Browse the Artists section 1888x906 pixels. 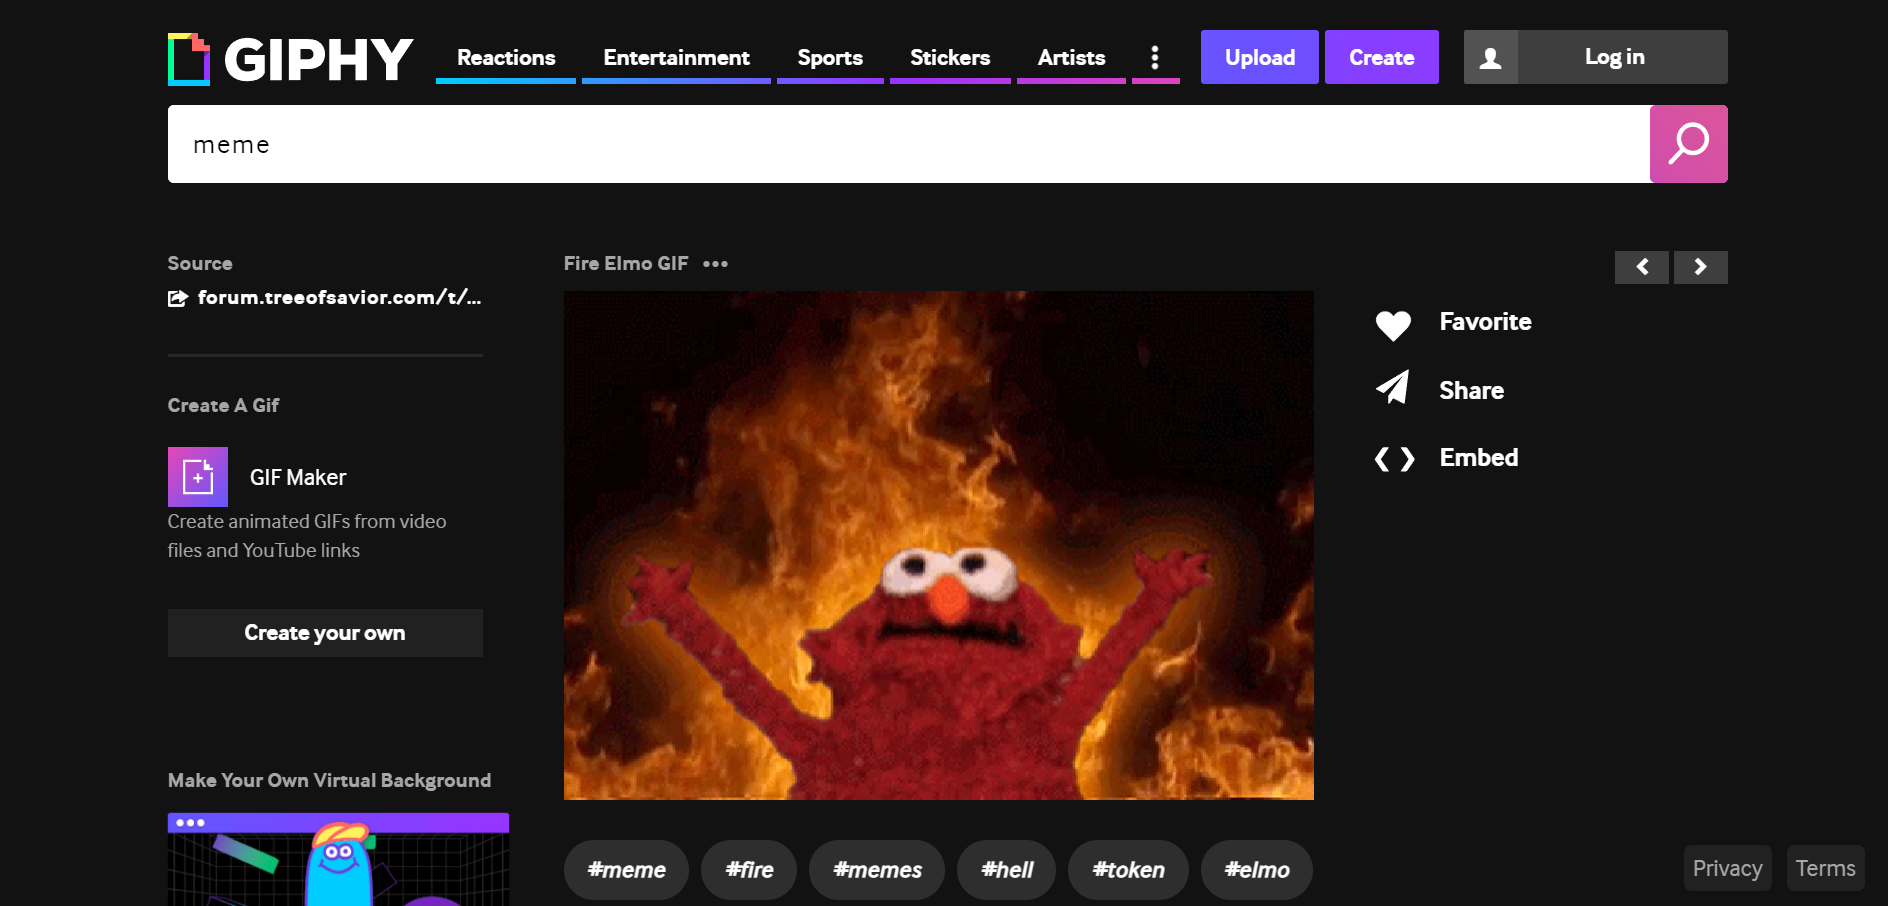point(1071,58)
